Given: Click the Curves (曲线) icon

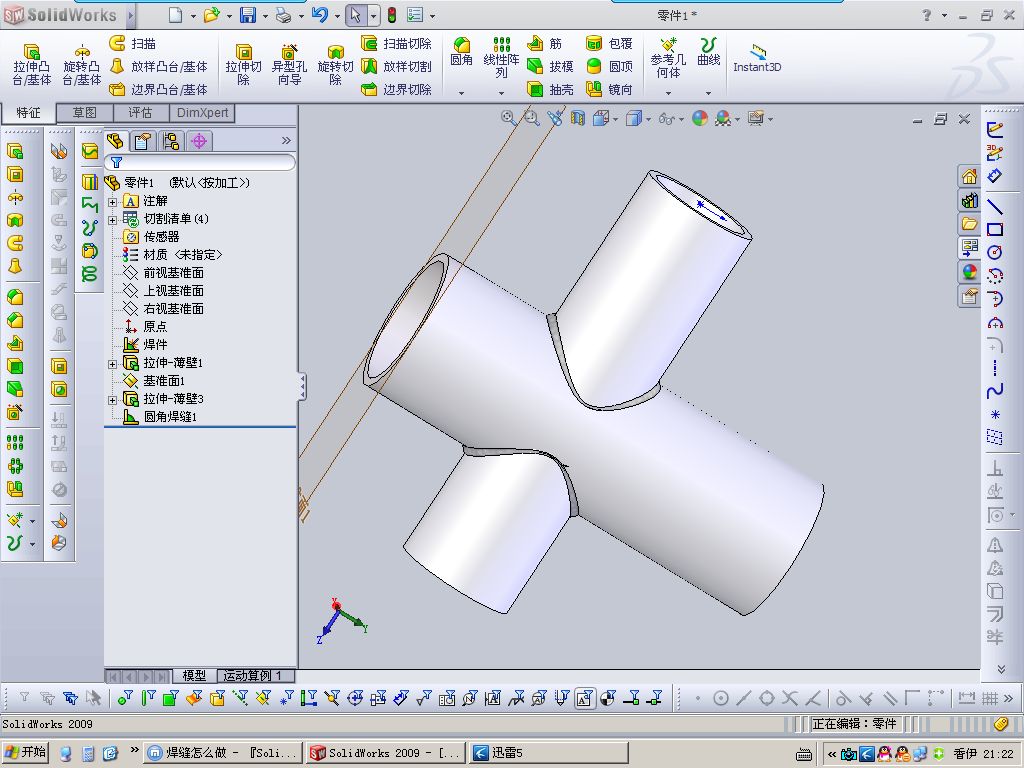Looking at the screenshot, I should point(709,52).
